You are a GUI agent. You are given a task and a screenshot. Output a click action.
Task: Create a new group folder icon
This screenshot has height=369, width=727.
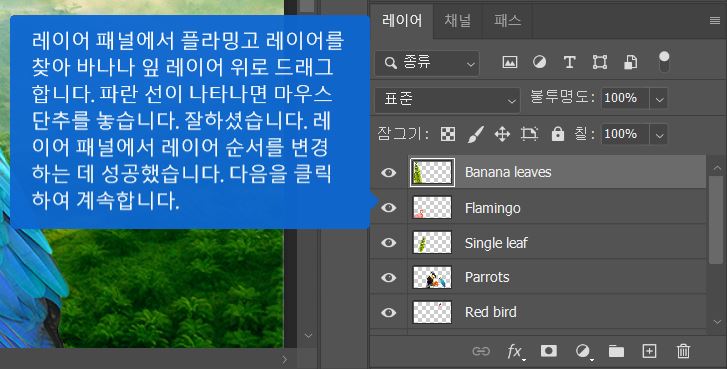point(616,351)
